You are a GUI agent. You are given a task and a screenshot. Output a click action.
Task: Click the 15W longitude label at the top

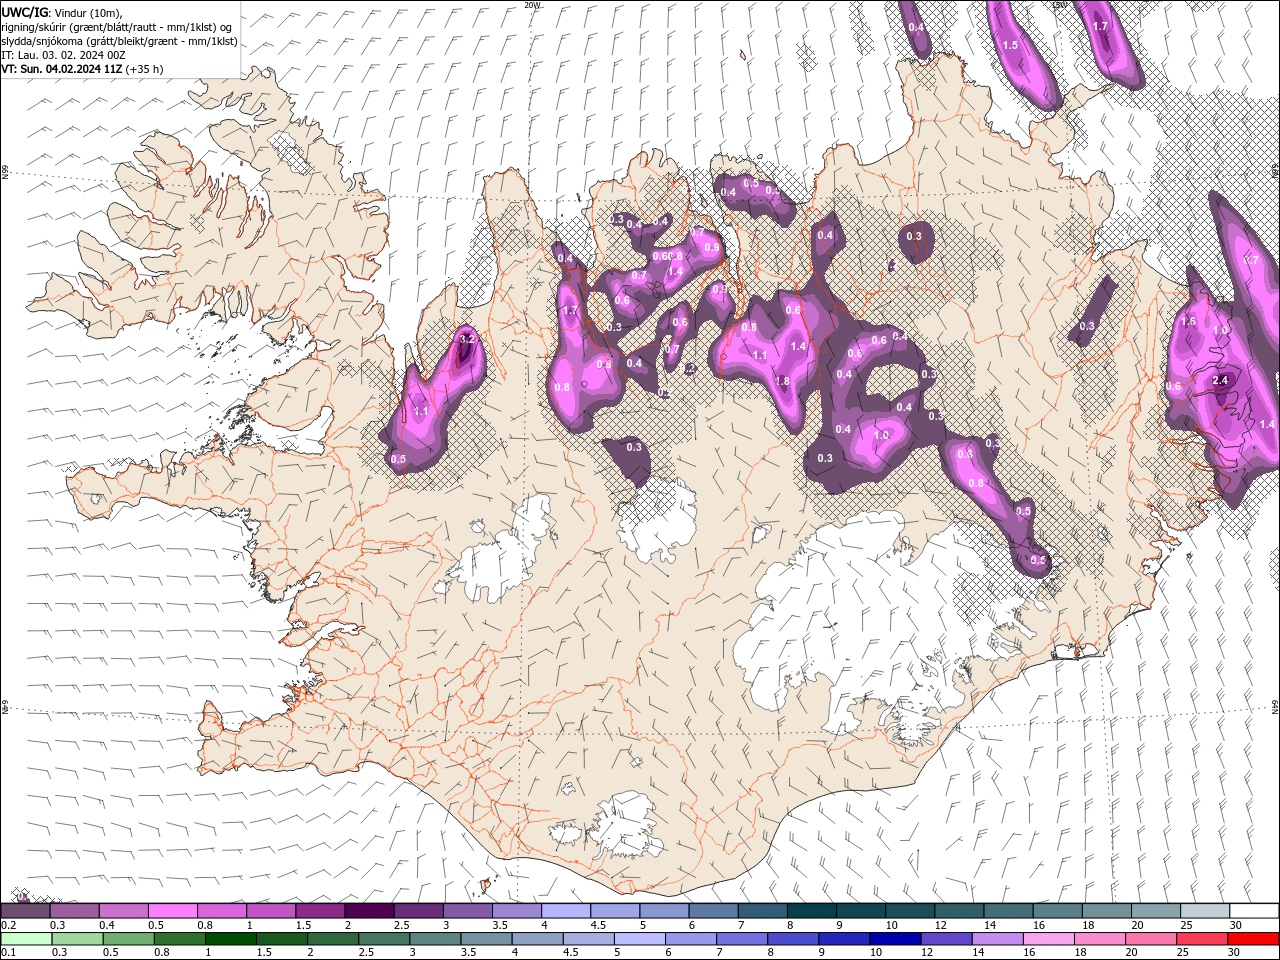tap(1059, 5)
